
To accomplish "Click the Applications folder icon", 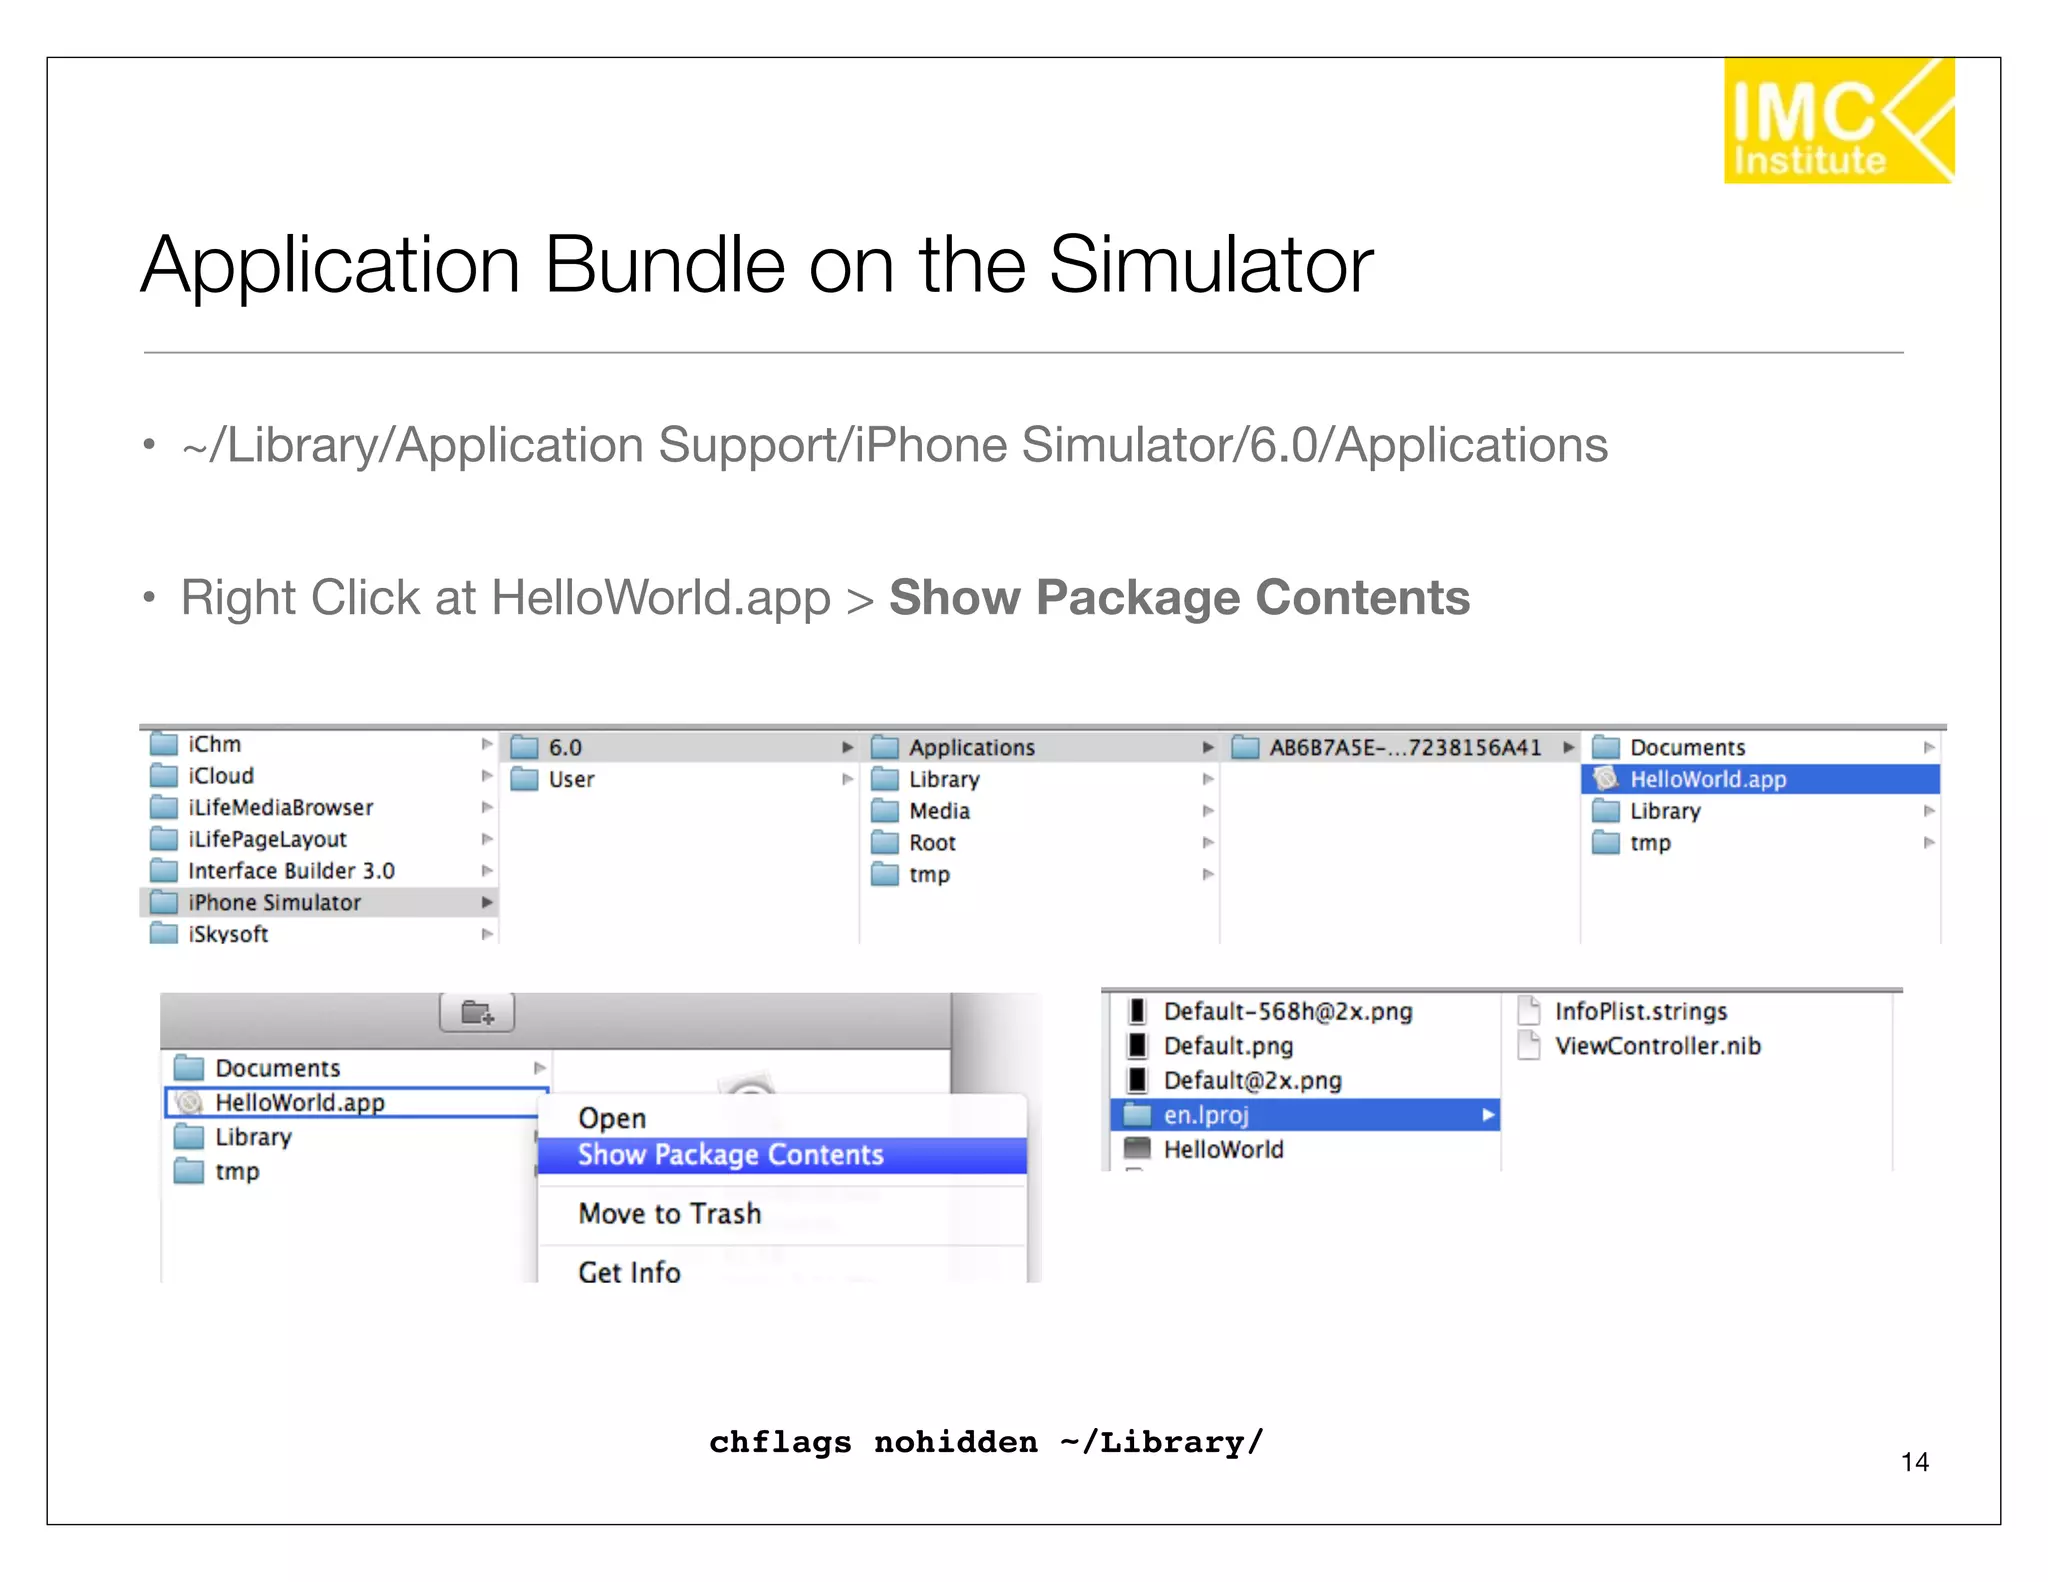I will [885, 748].
